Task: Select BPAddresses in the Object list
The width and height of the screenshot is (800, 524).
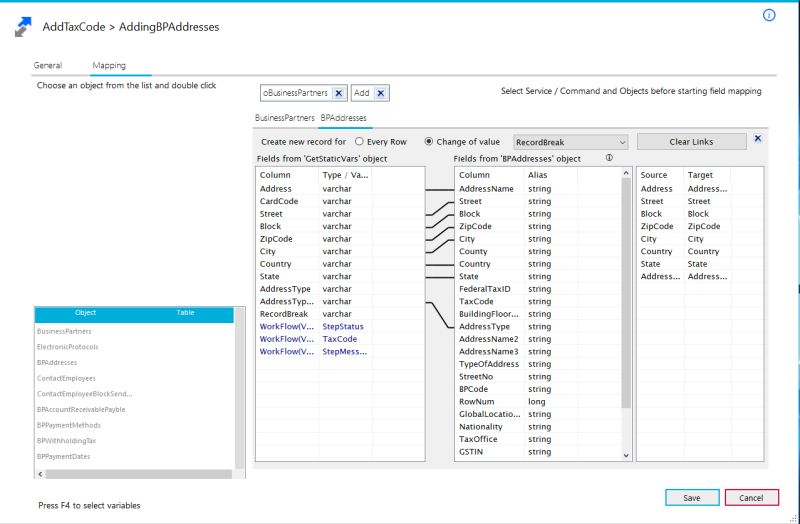Action: tap(57, 362)
